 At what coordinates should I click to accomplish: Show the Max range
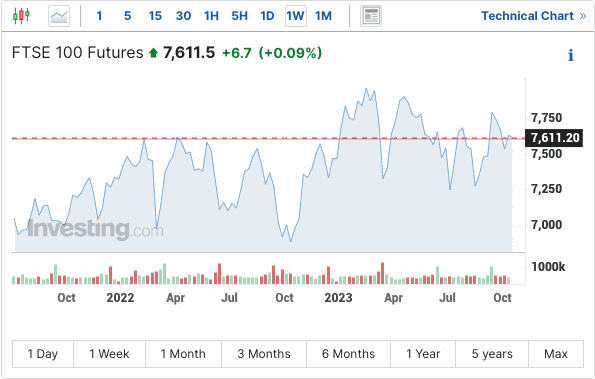(x=556, y=354)
